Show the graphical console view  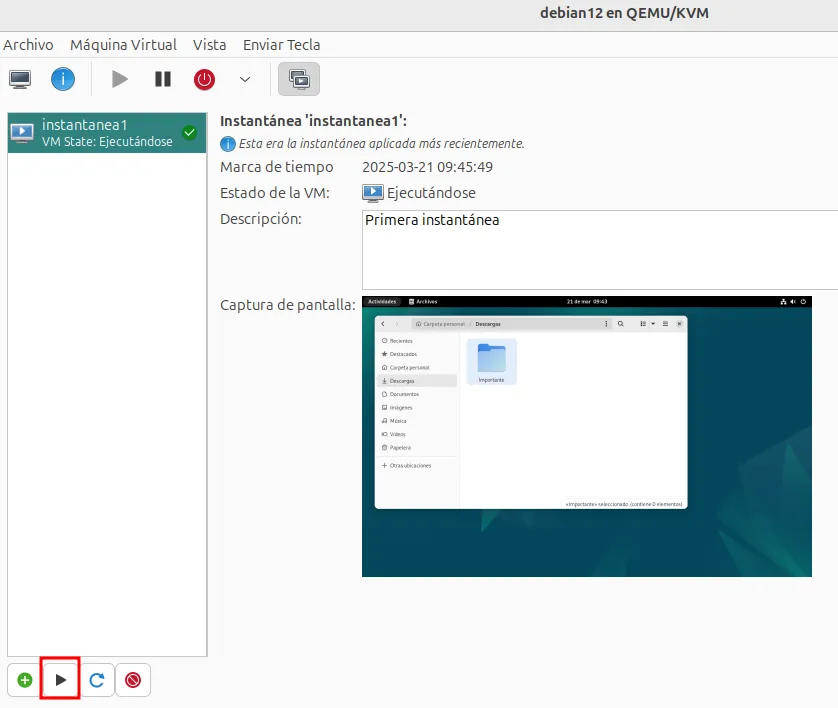click(20, 79)
